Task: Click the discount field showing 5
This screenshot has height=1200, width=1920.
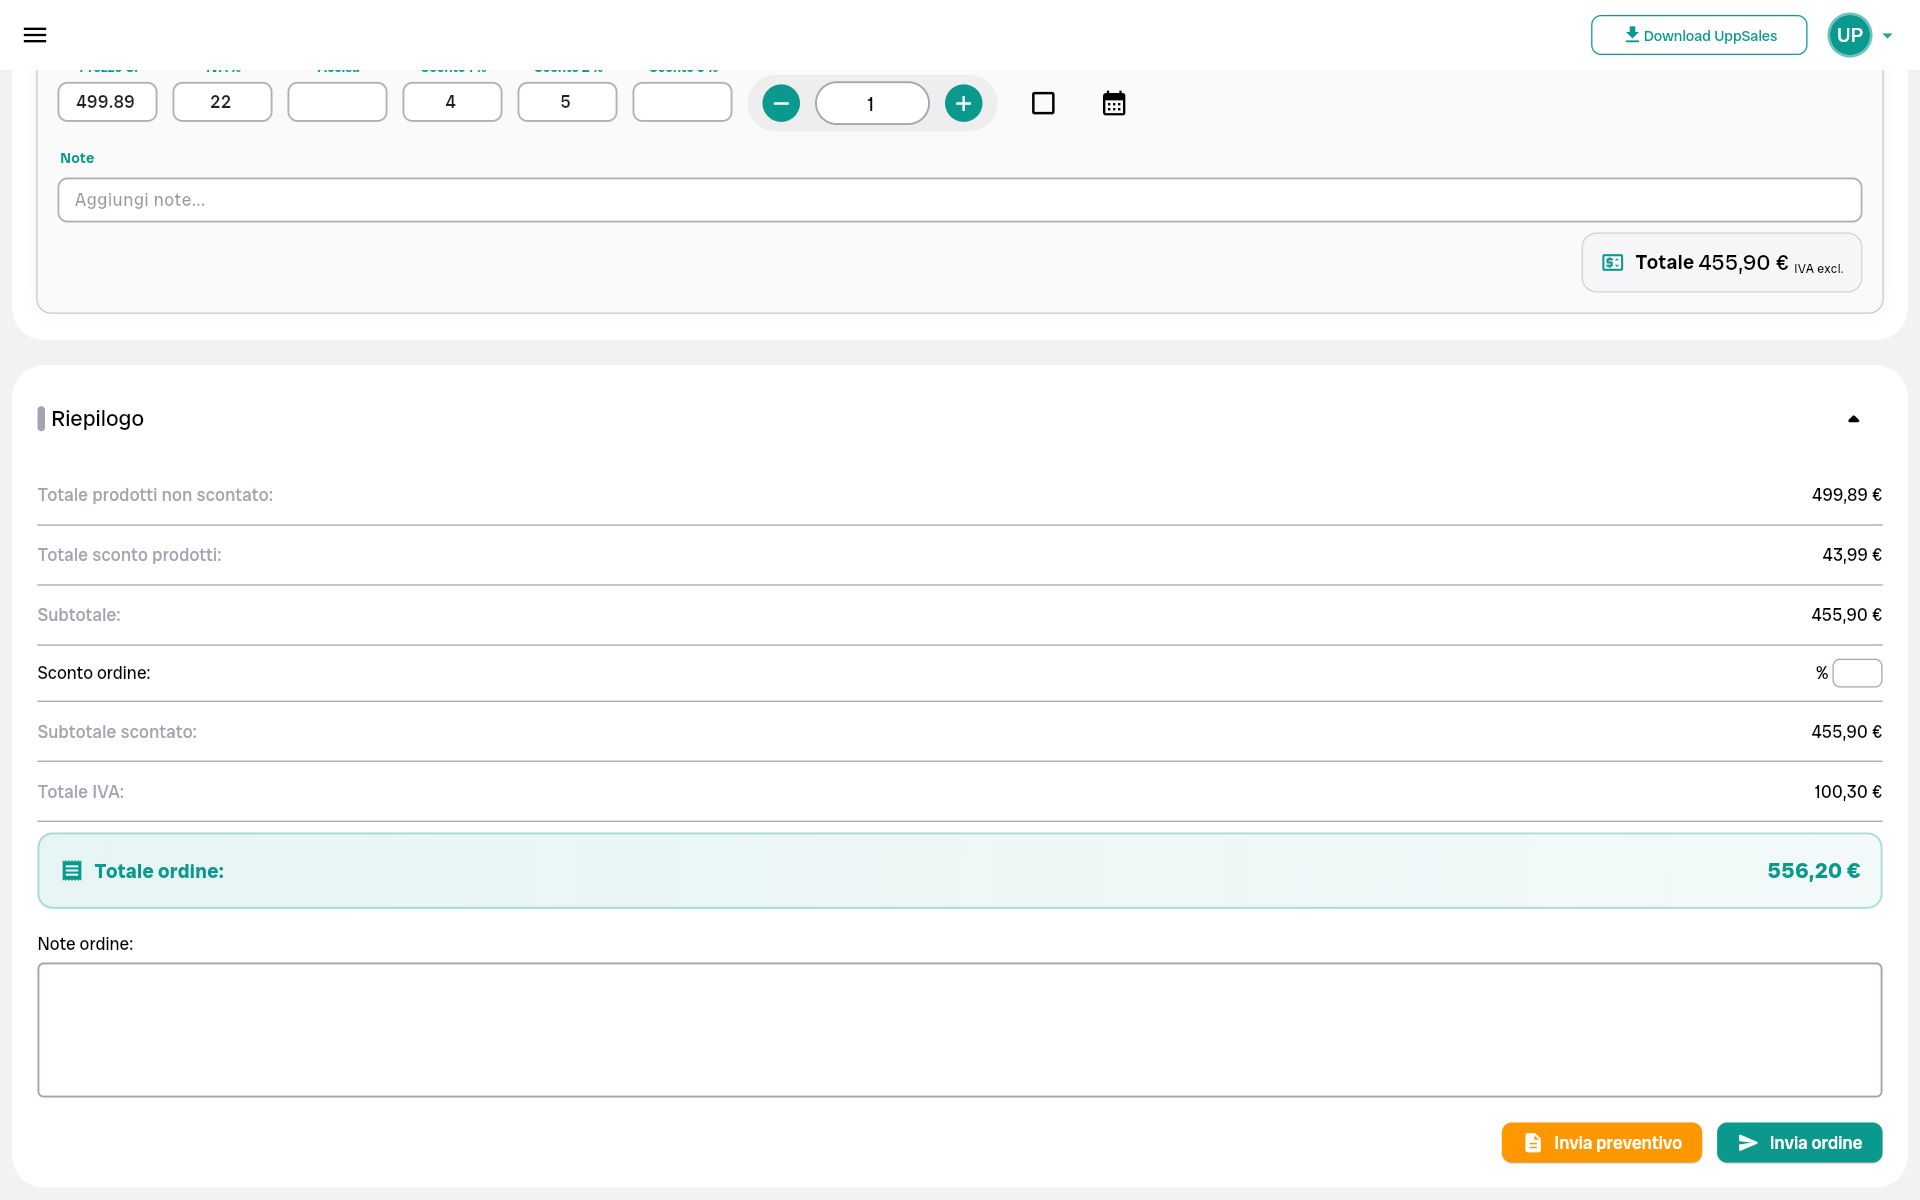Action: click(567, 102)
